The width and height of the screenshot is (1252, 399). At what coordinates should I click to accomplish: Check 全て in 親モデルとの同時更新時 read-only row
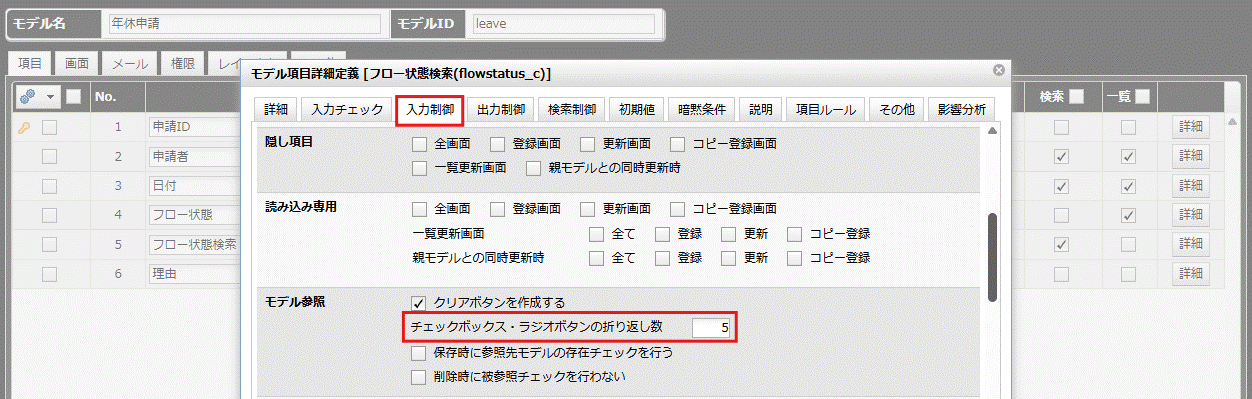[x=596, y=258]
